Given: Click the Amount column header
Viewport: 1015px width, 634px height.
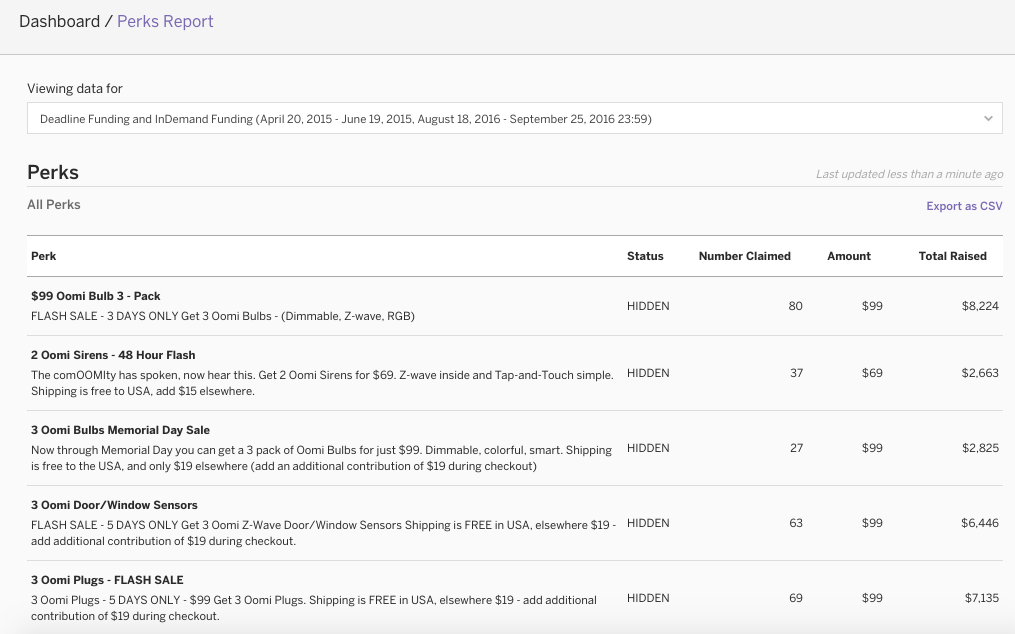Looking at the screenshot, I should 849,256.
